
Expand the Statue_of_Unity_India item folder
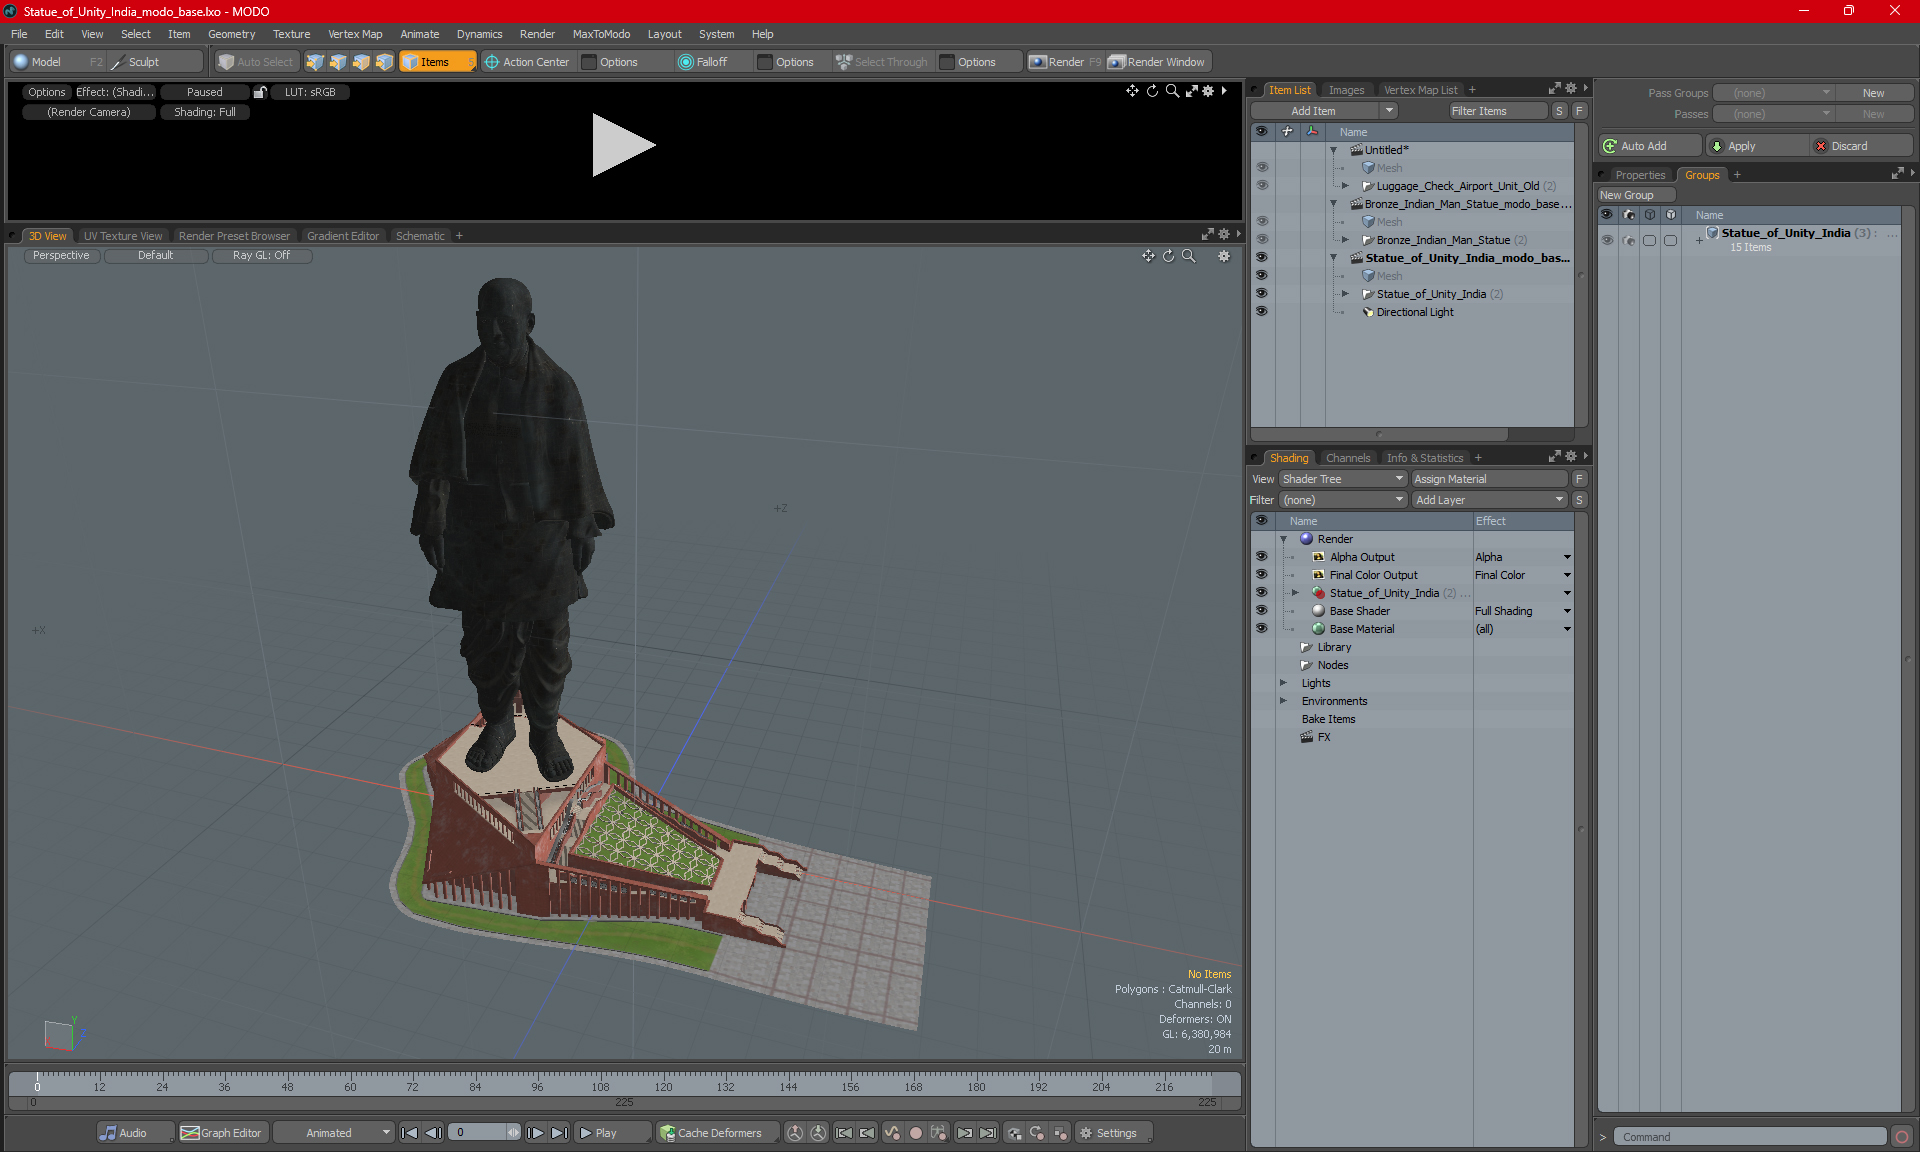(1346, 294)
